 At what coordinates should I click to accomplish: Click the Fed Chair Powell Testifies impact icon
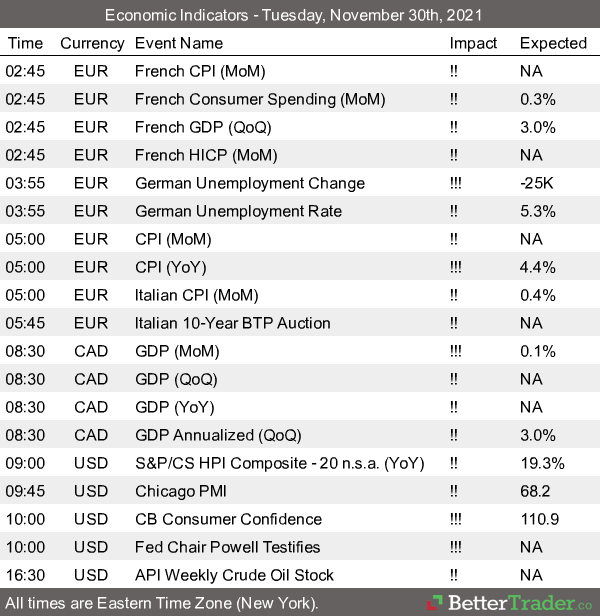[x=458, y=547]
